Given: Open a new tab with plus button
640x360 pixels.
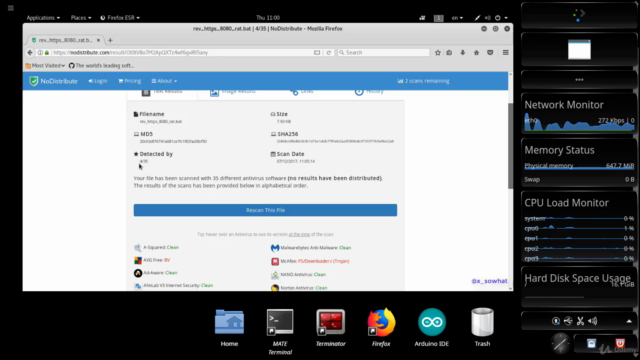Looking at the screenshot, I should pos(110,40).
